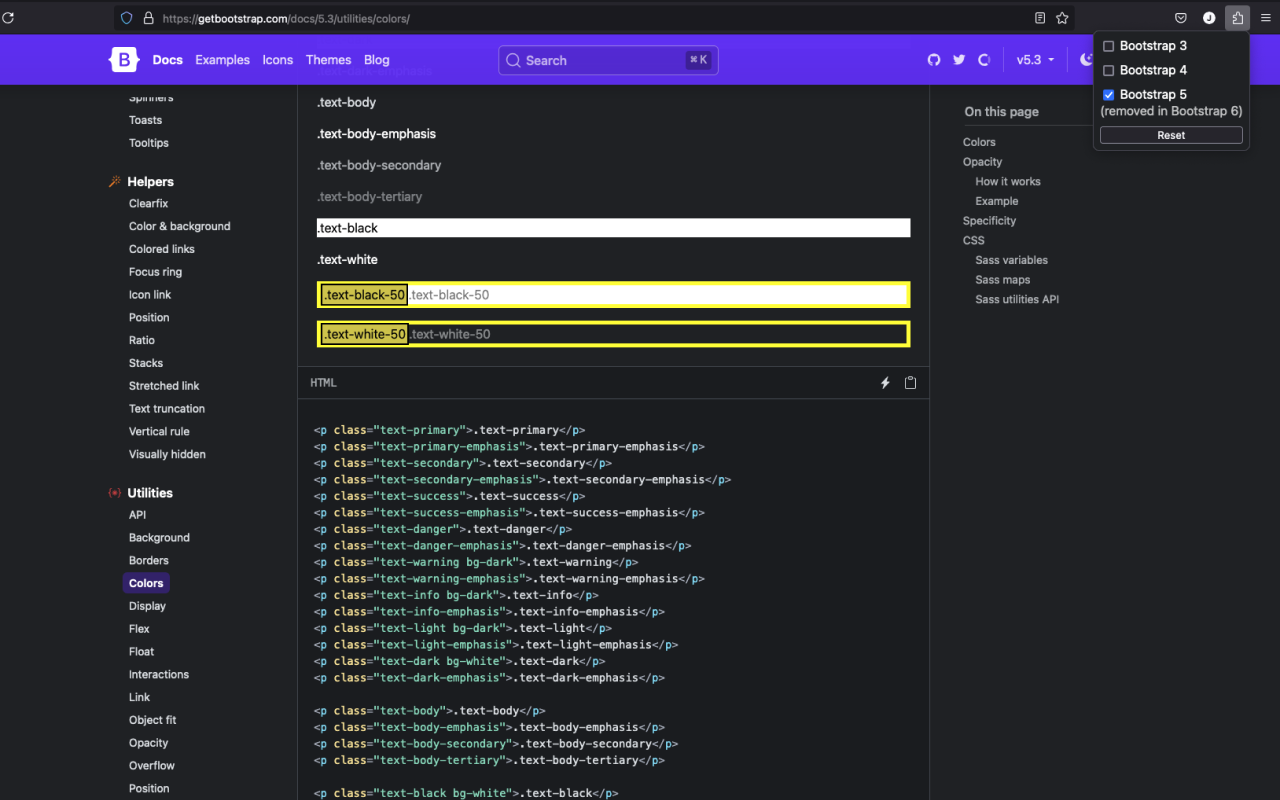This screenshot has height=800, width=1280.
Task: Jump to How it works section
Action: (x=1008, y=182)
